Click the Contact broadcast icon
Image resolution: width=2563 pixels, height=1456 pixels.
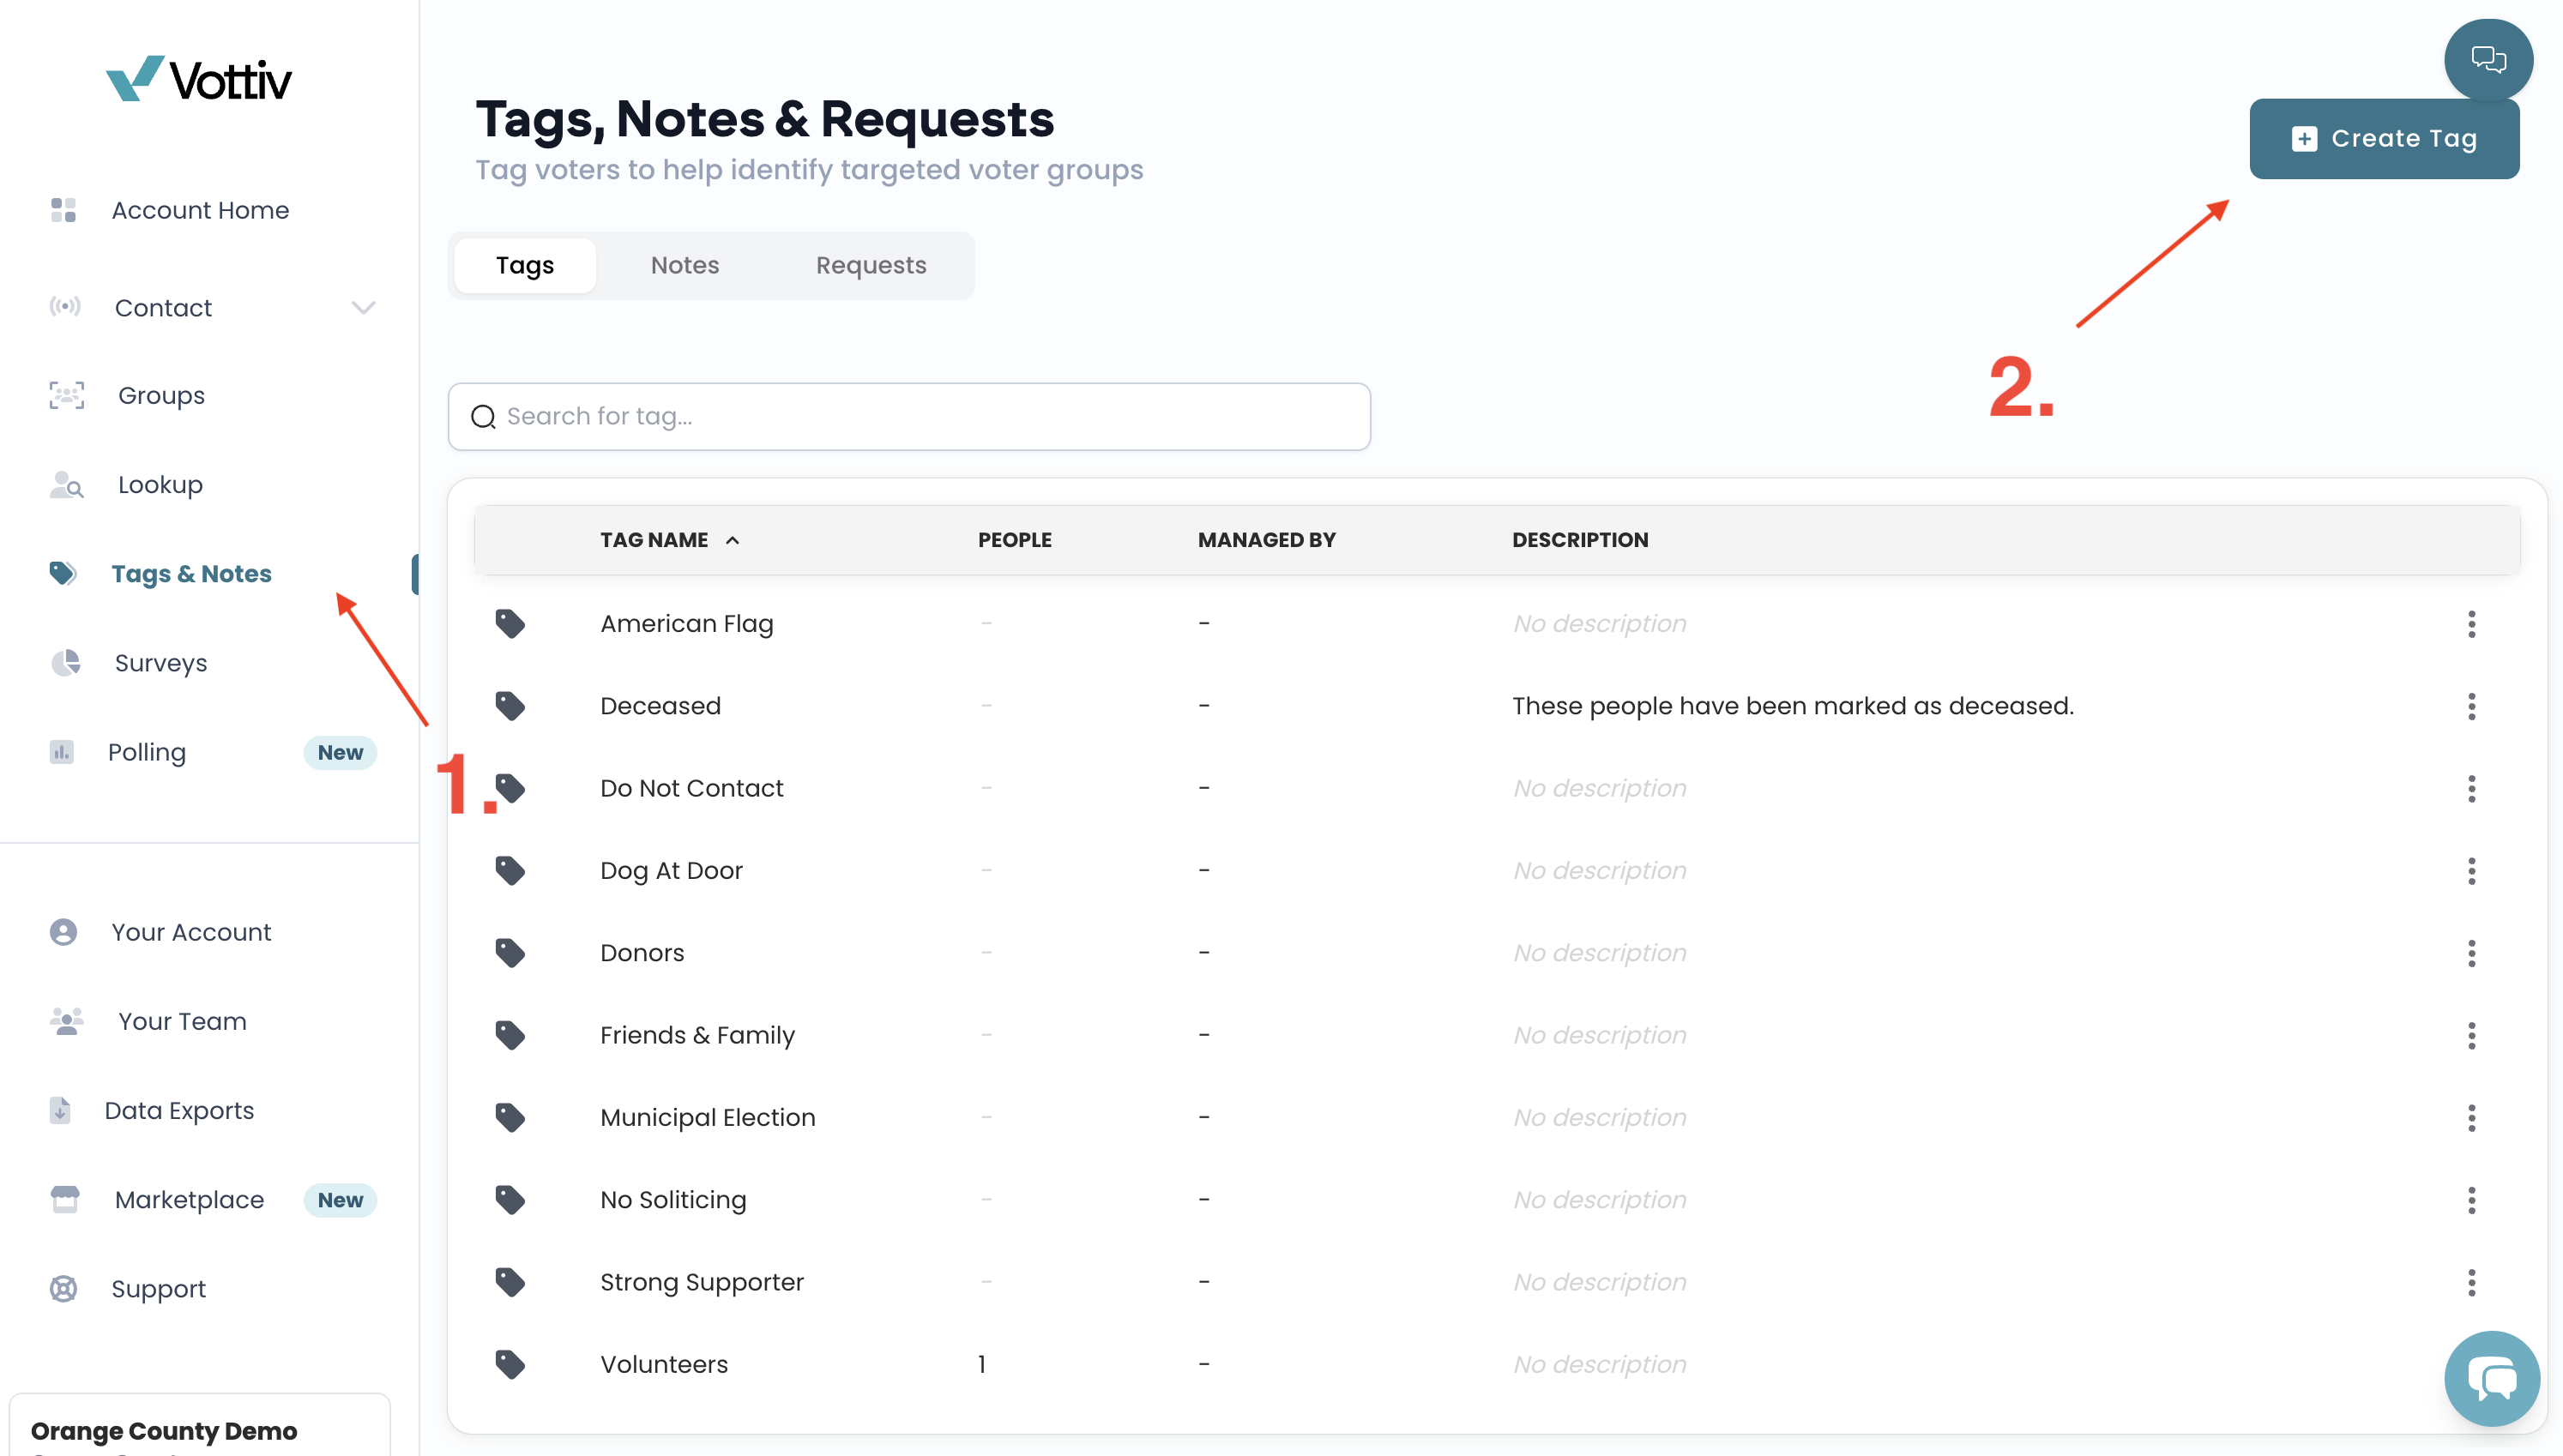65,307
